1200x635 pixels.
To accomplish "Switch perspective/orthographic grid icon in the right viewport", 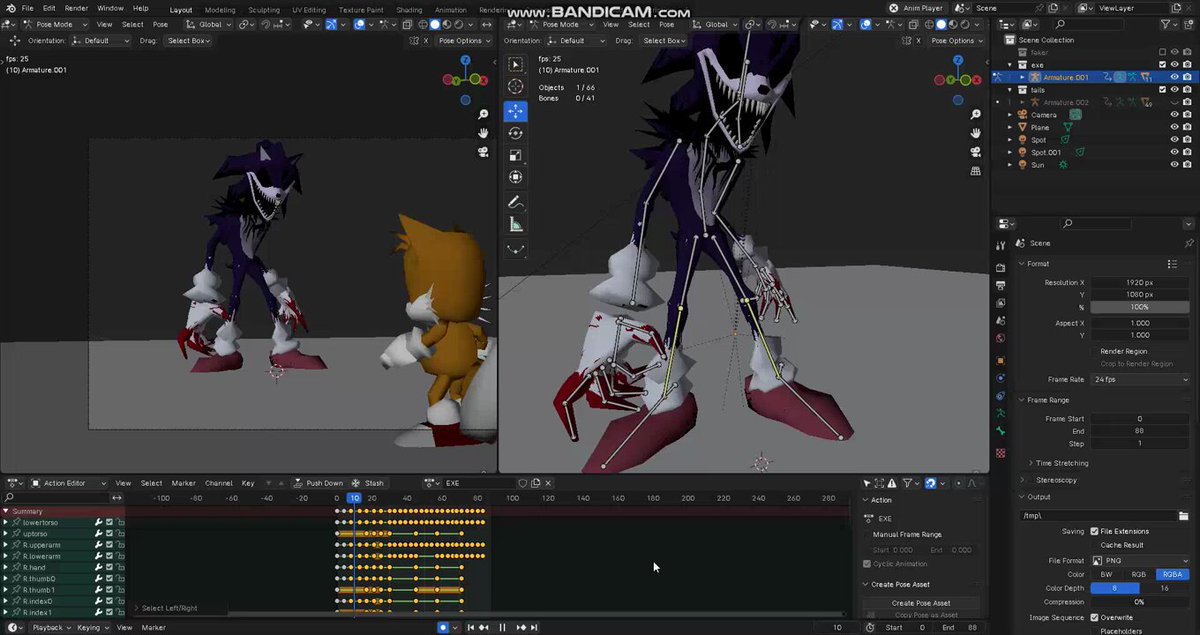I will point(975,171).
